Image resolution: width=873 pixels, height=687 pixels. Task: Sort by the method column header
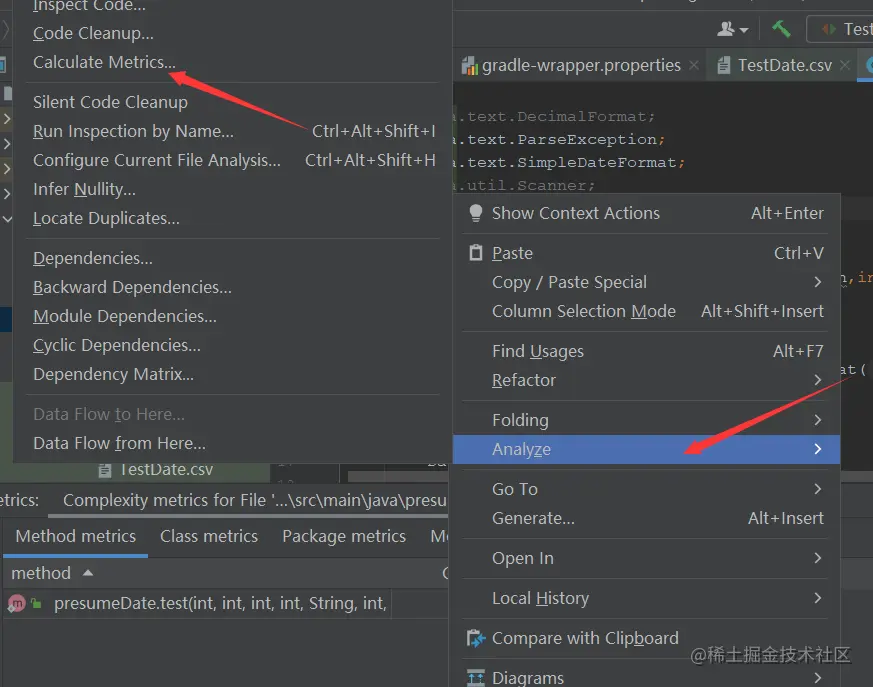[41, 573]
